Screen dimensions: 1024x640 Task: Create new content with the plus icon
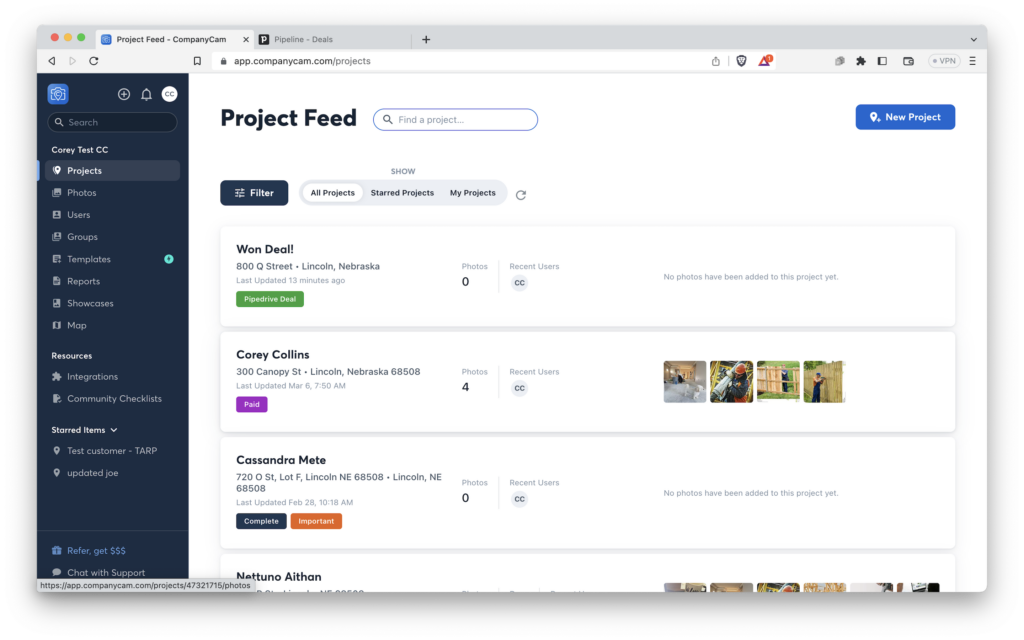124,94
